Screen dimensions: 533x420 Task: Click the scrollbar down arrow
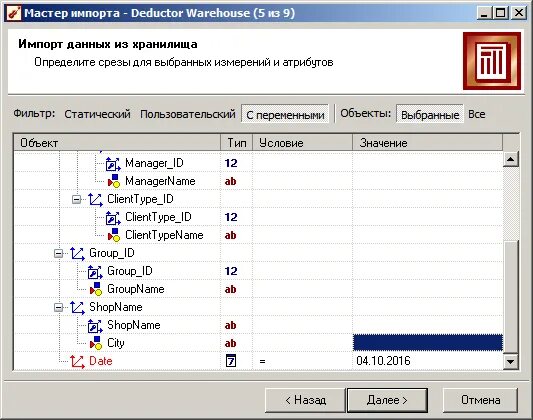511,362
